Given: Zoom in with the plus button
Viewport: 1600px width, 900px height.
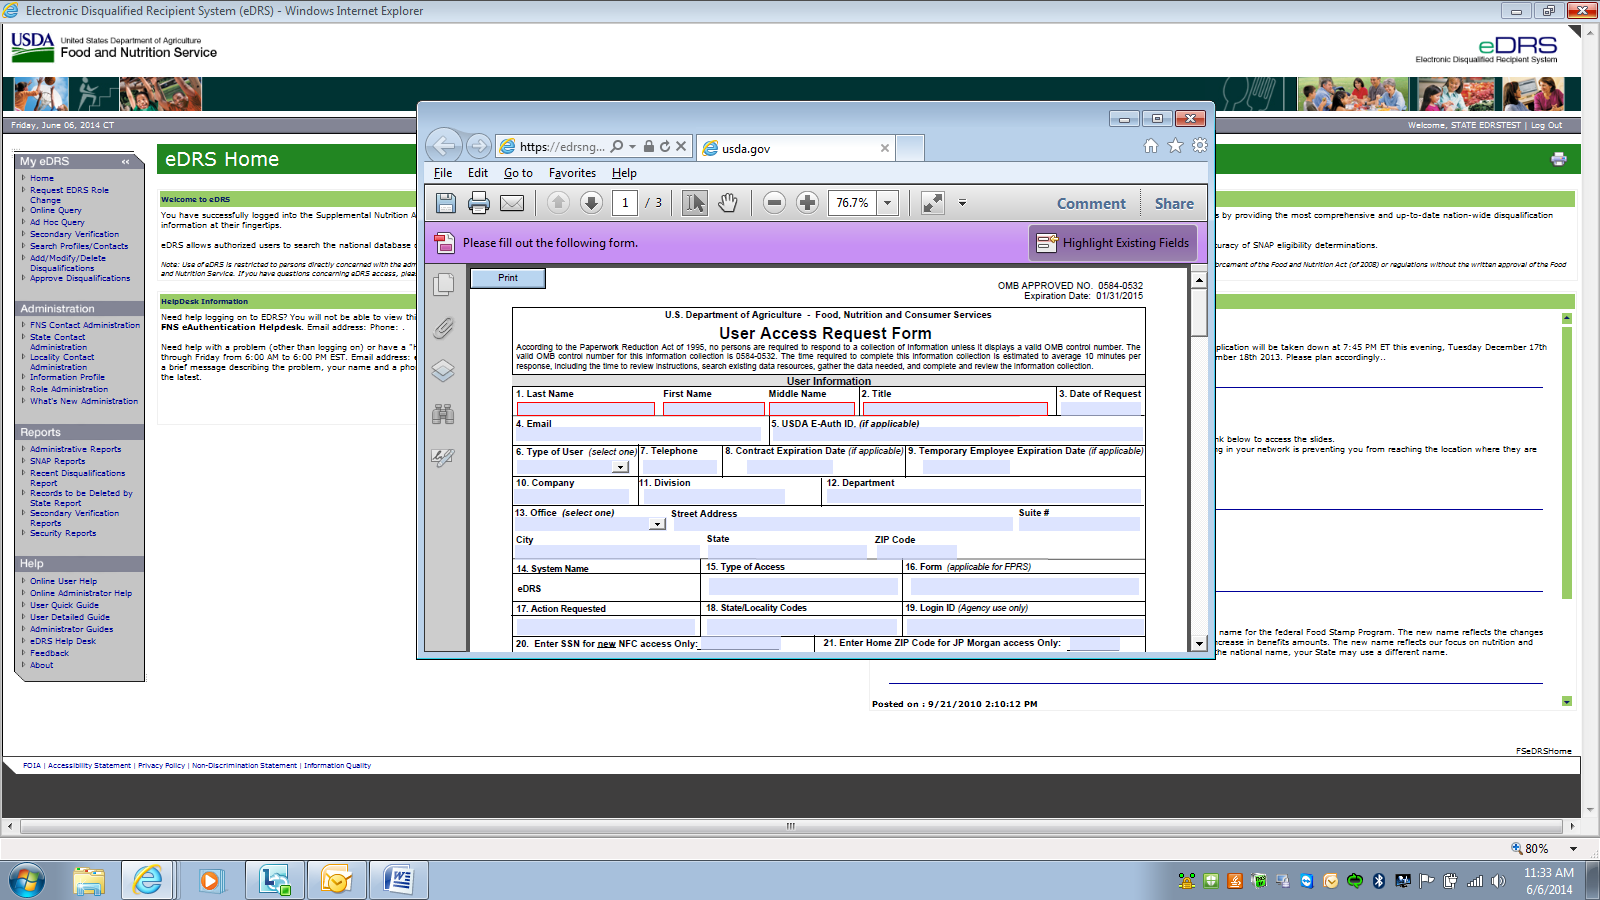Looking at the screenshot, I should [807, 203].
